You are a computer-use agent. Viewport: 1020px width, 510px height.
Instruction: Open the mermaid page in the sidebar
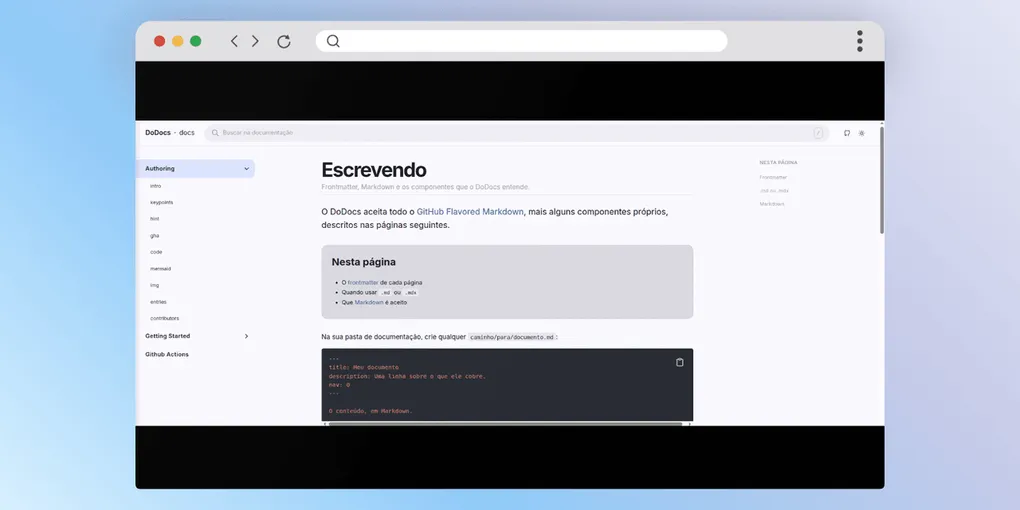pos(161,269)
